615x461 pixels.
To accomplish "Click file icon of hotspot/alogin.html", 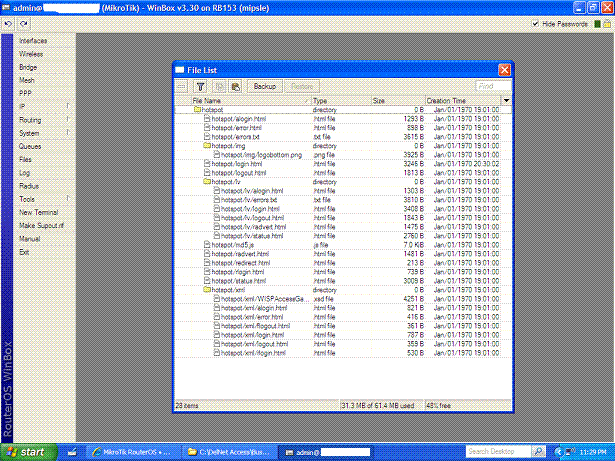I will pos(207,118).
